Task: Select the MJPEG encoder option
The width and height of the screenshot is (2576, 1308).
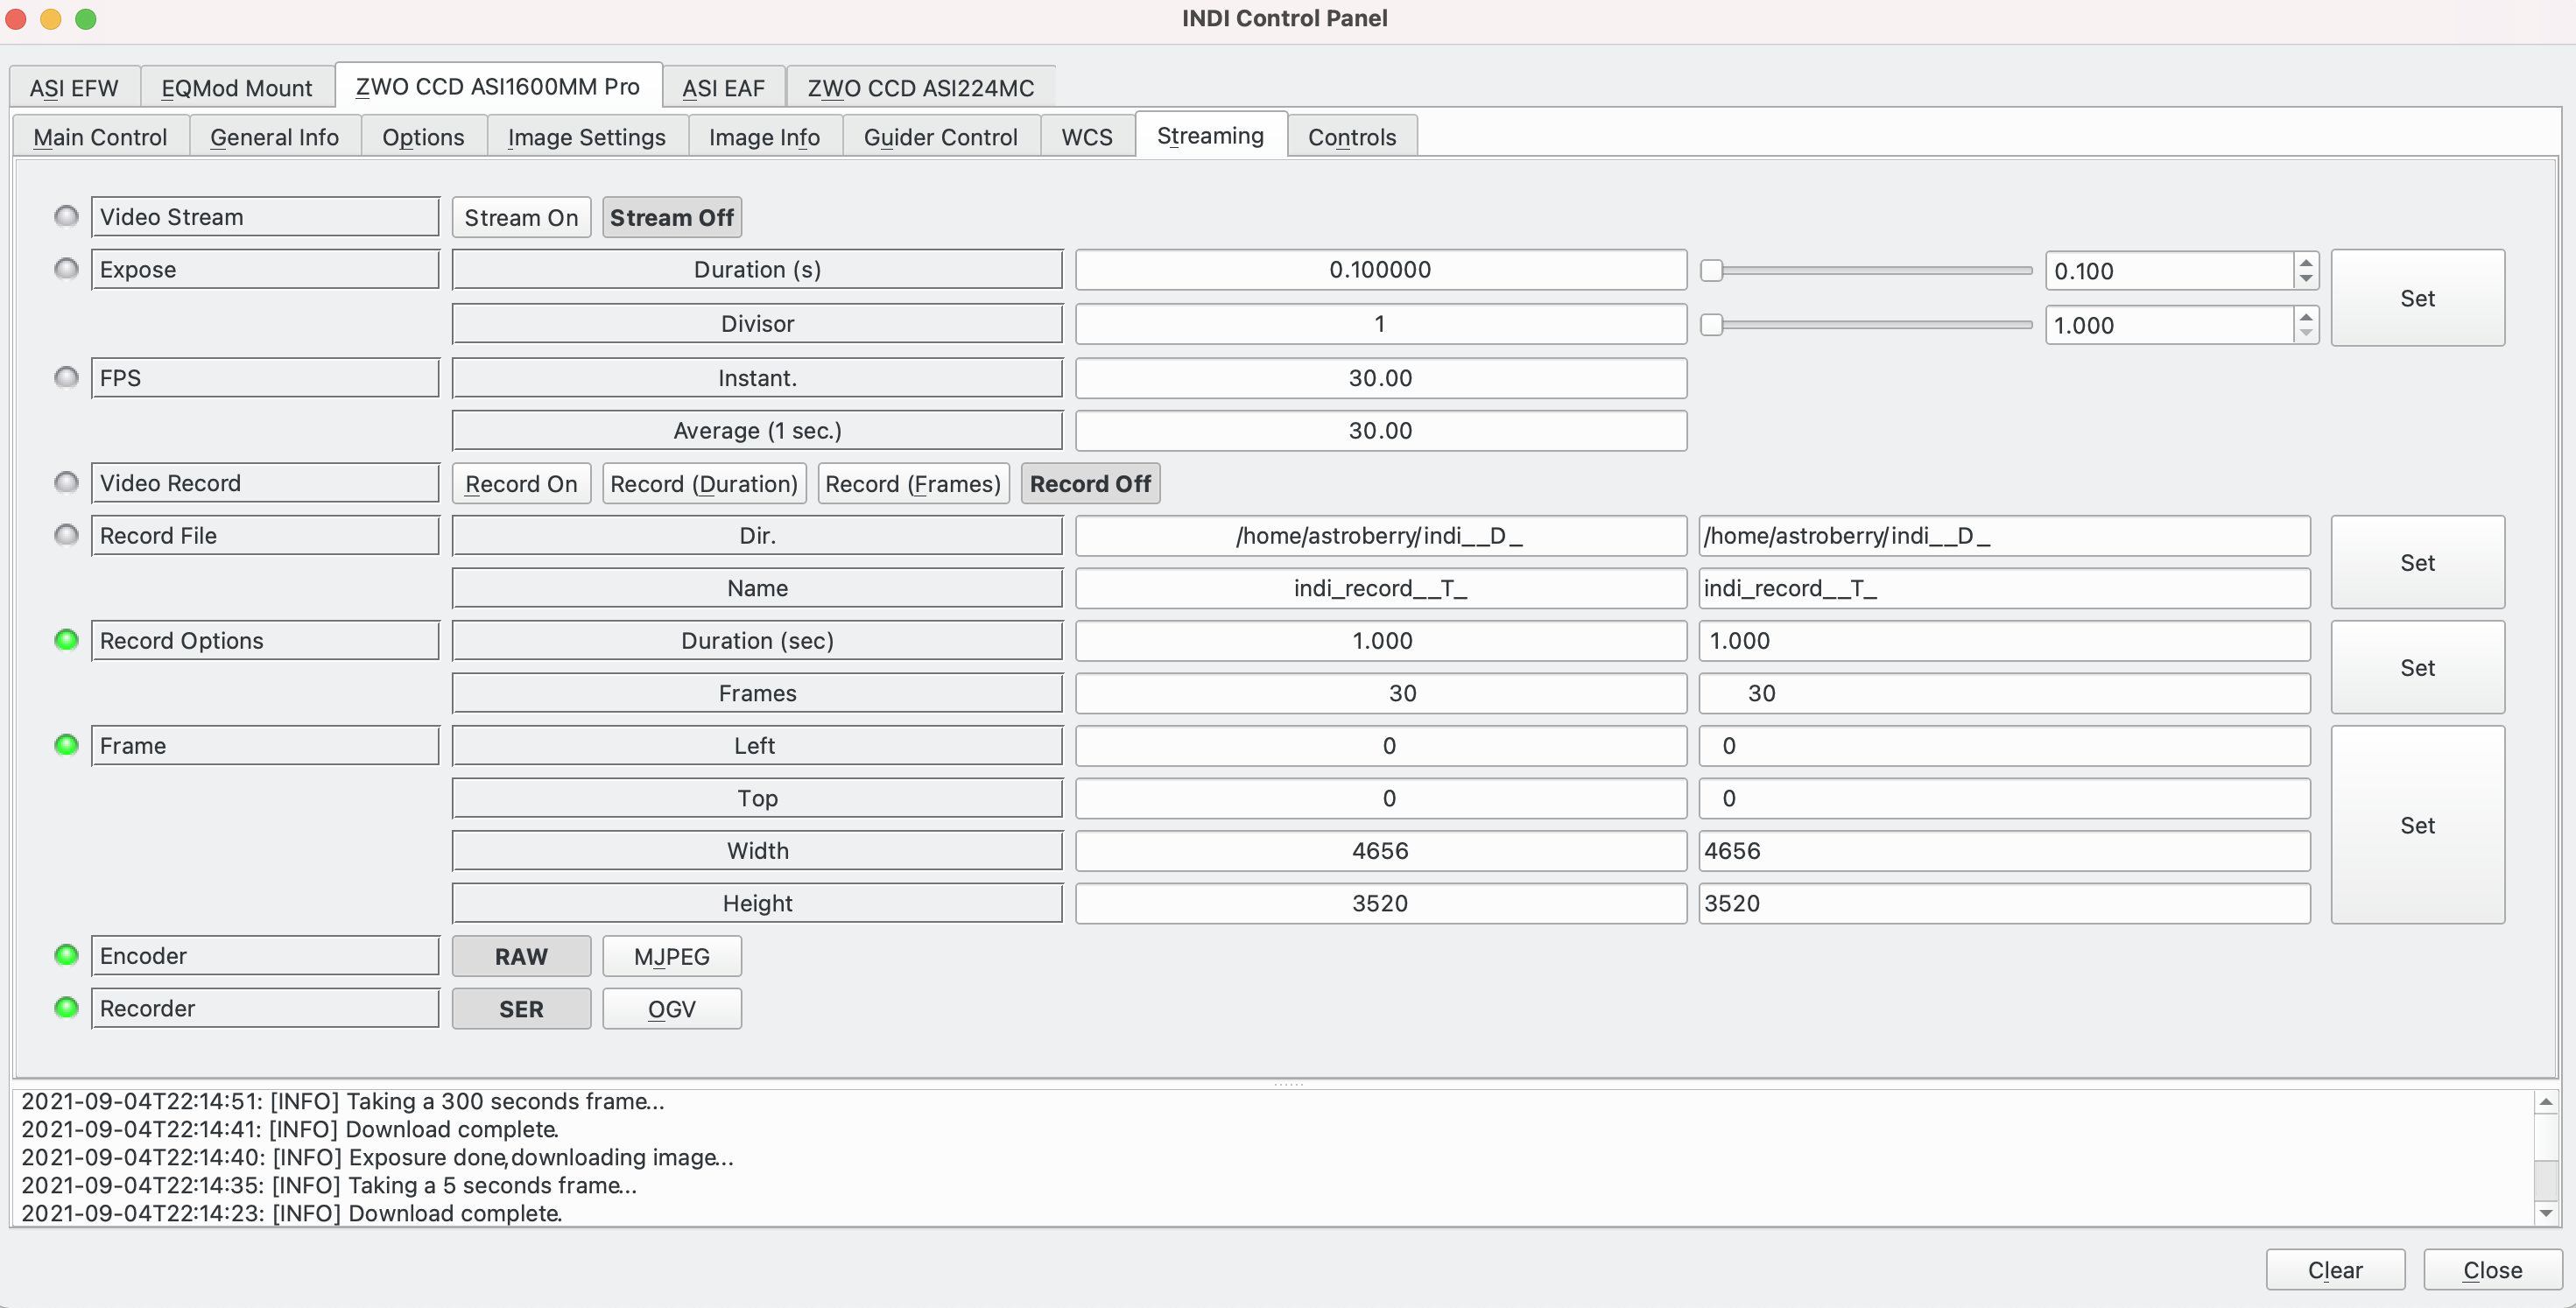Action: (671, 956)
